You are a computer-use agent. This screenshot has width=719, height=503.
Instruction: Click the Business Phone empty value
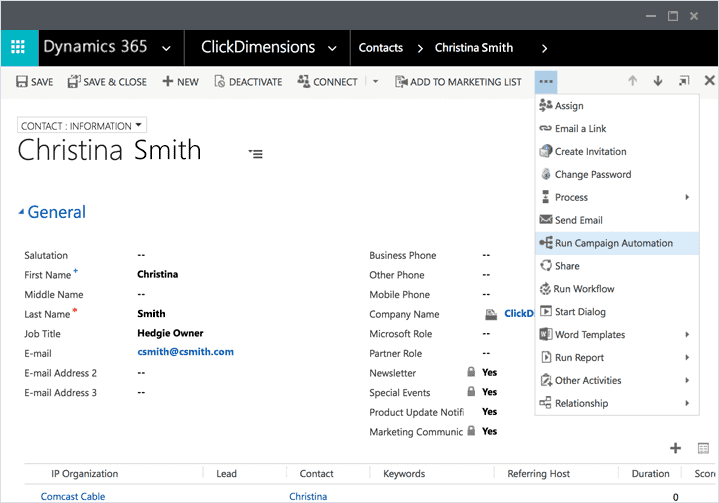click(x=486, y=255)
